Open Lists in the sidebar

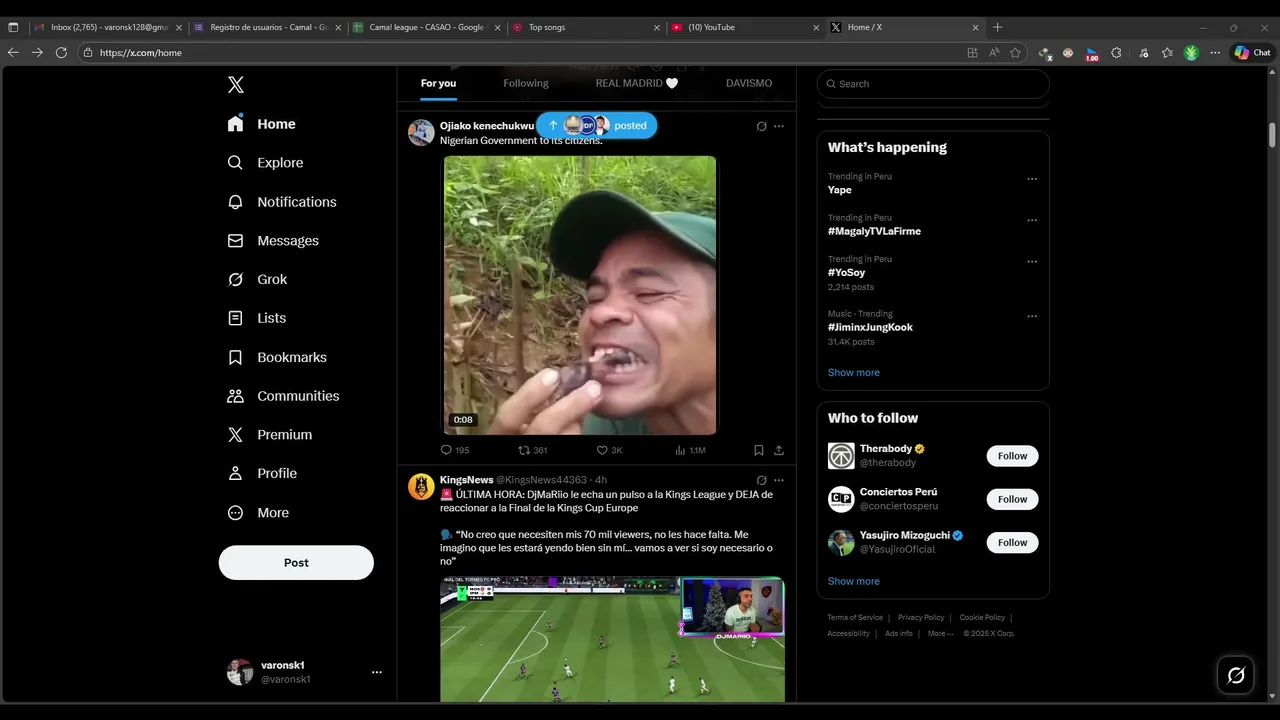coord(257,318)
